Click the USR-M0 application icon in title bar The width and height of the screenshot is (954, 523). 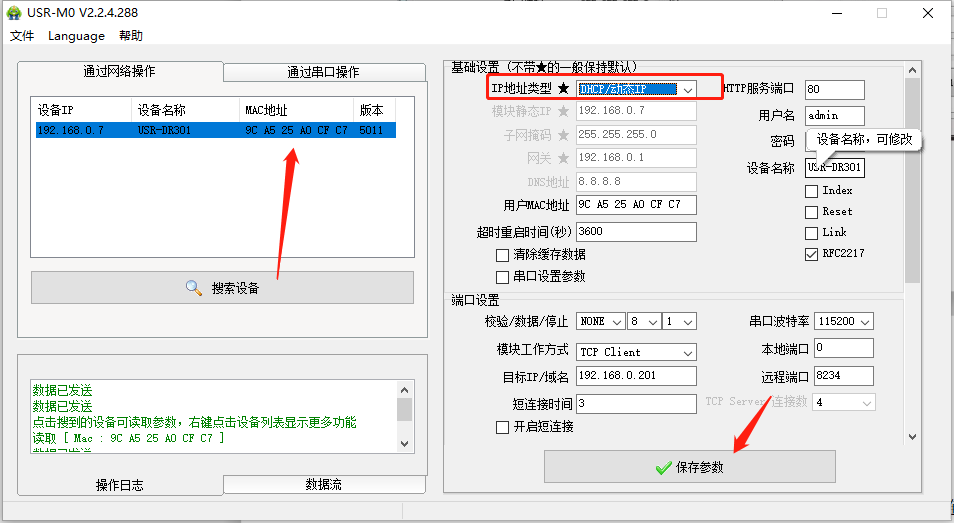[x=13, y=13]
